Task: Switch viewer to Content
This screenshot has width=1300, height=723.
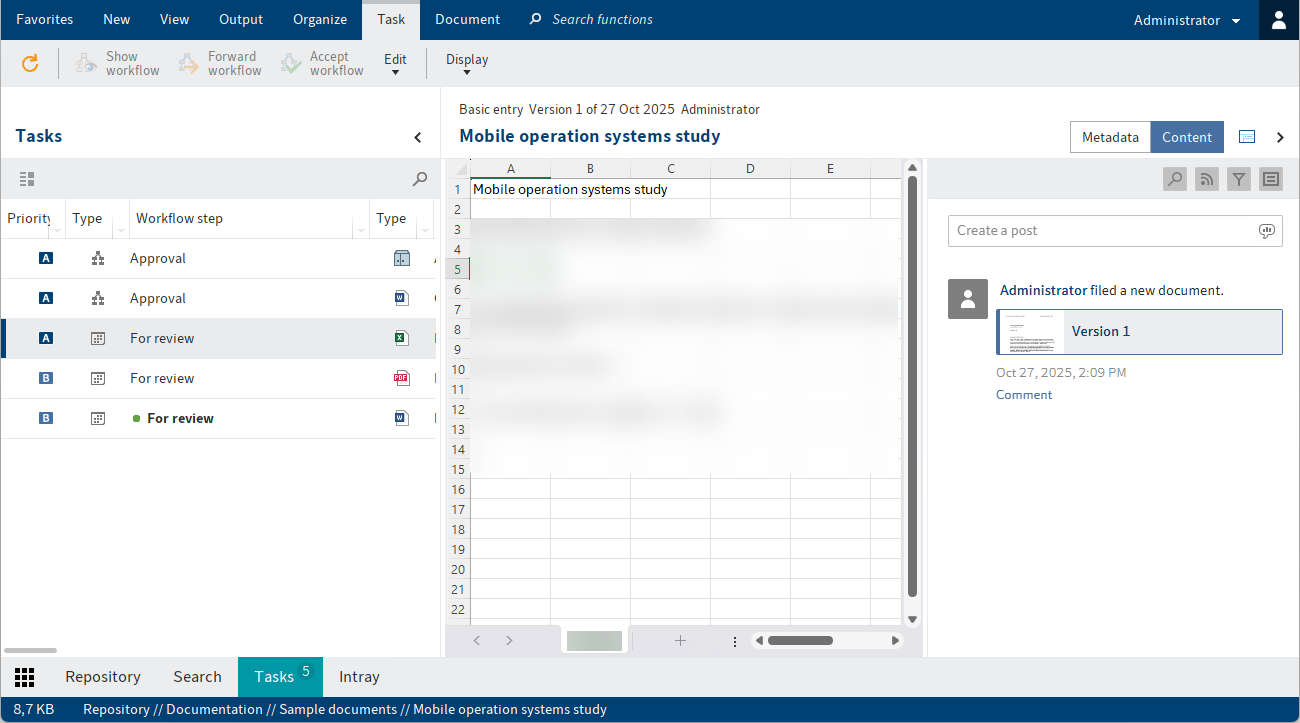Action: [1186, 137]
